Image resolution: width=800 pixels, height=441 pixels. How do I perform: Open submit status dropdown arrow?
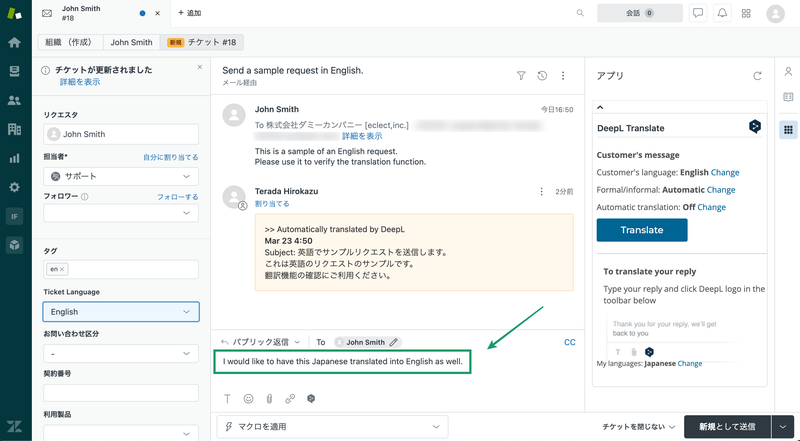tap(783, 427)
